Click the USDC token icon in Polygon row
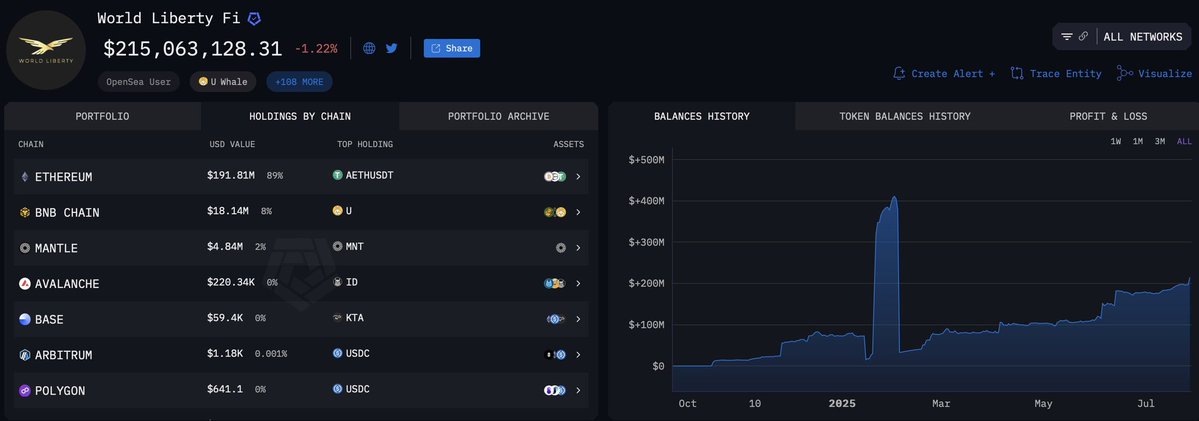 click(x=337, y=389)
